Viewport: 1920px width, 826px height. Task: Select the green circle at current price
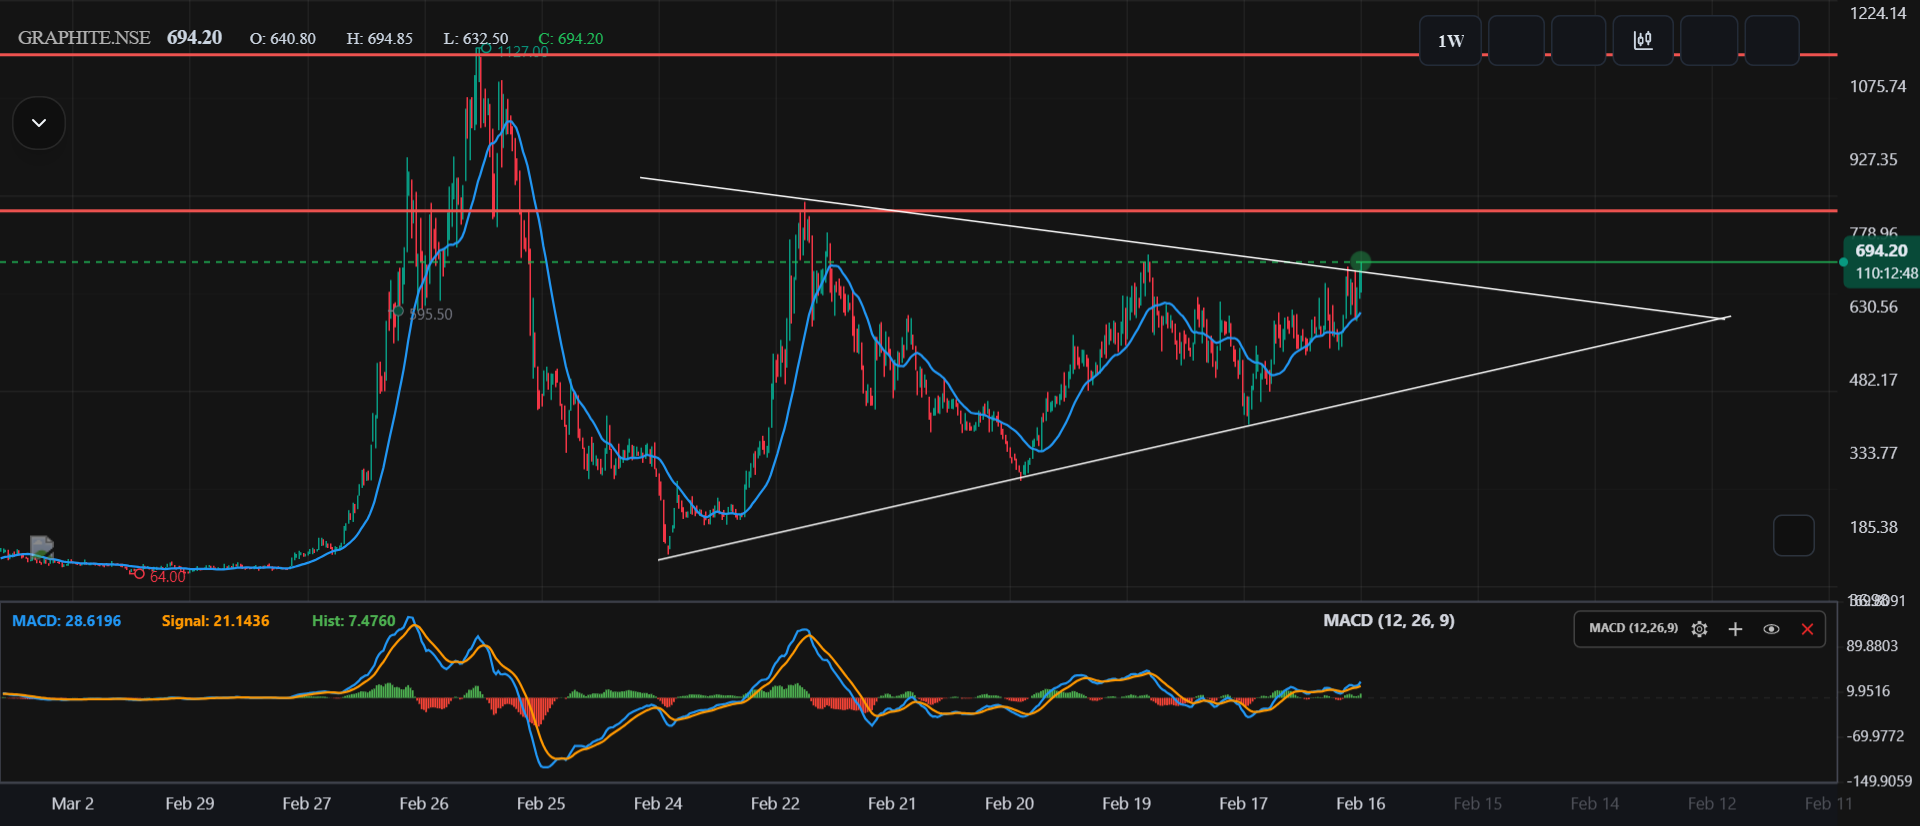[x=1360, y=262]
